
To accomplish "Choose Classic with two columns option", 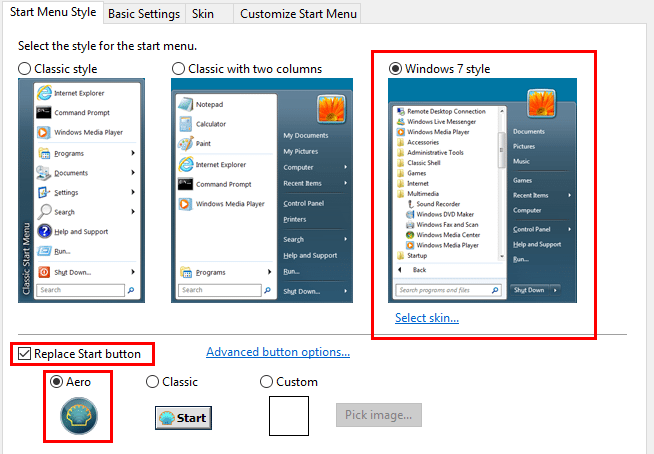I will (x=179, y=68).
